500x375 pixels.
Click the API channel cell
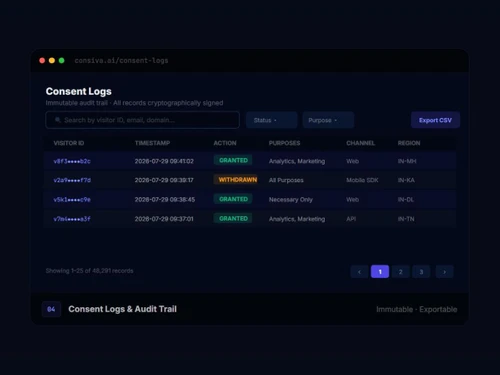351,219
